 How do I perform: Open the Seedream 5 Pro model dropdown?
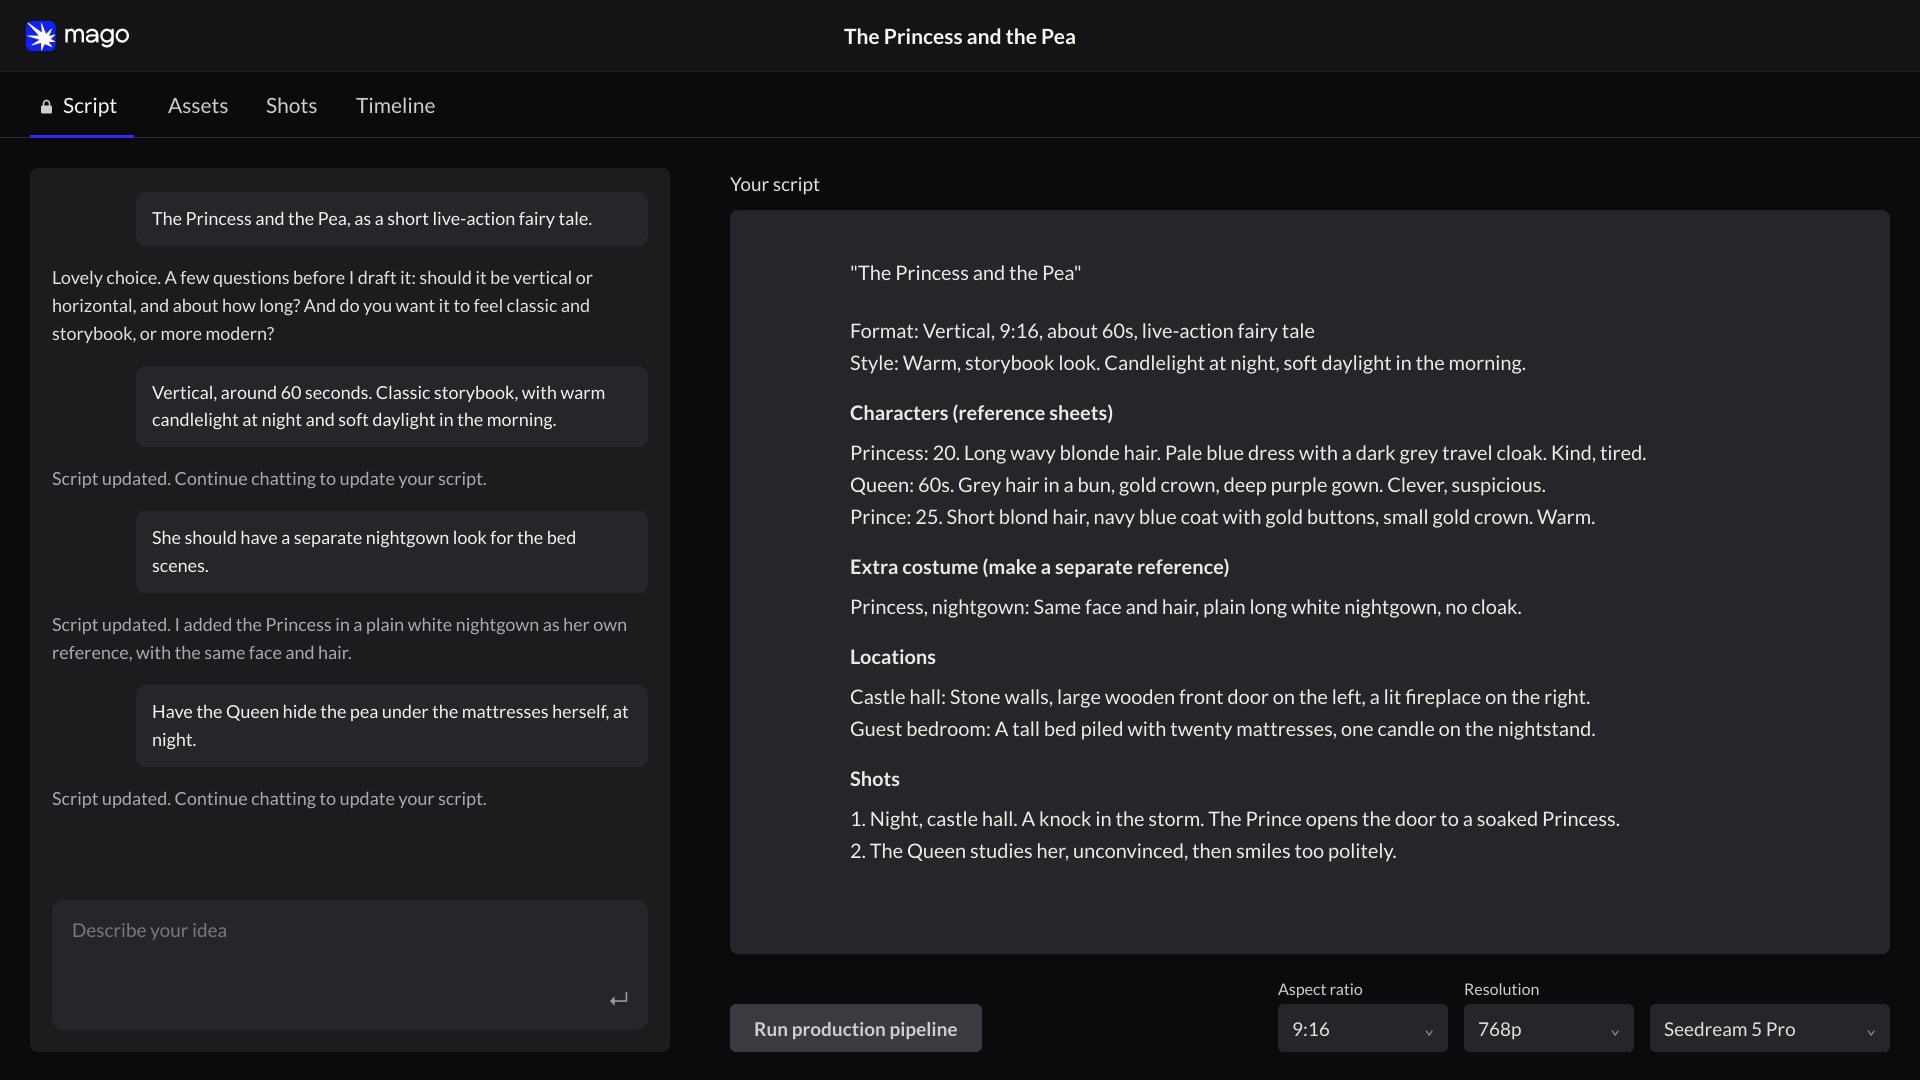[1770, 1028]
